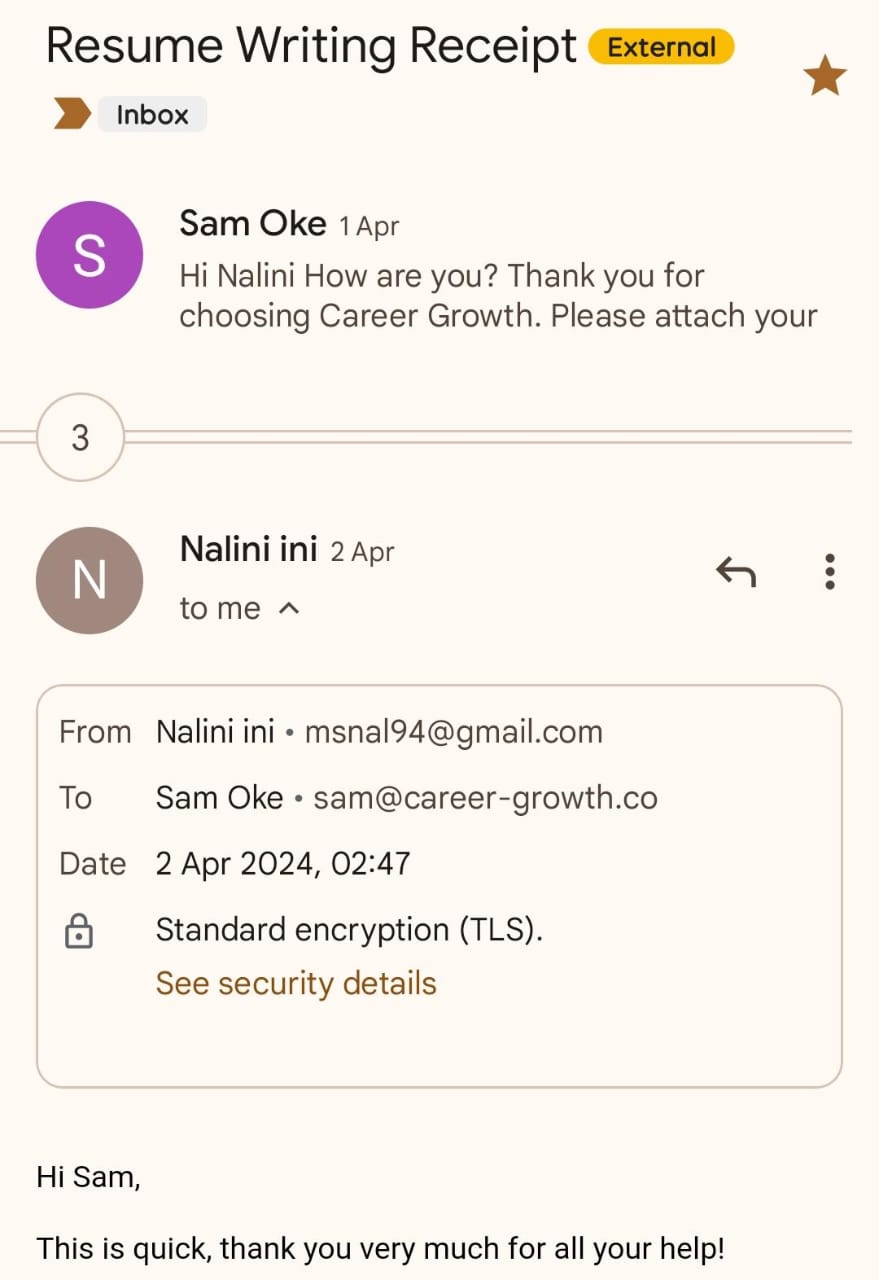Expand the 3 hidden messages

pos(80,437)
